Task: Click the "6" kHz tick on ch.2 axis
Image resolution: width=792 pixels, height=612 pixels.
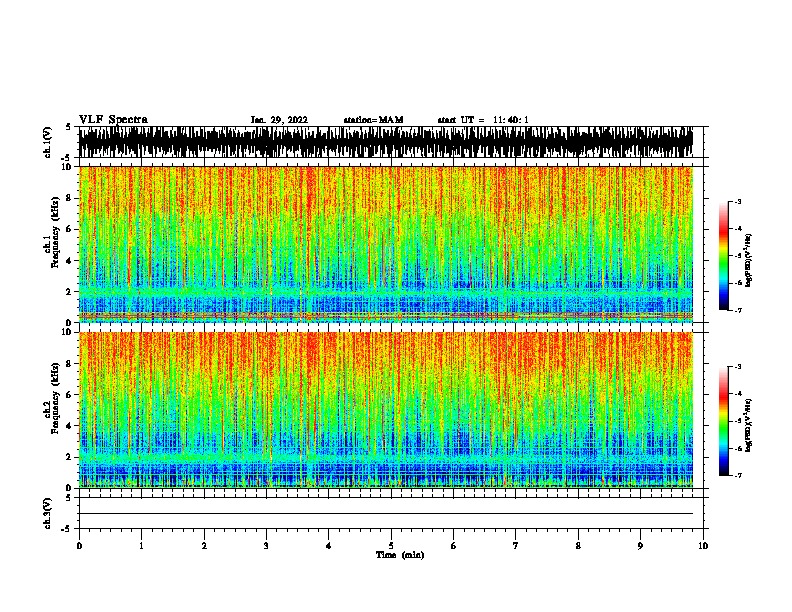Action: 70,395
